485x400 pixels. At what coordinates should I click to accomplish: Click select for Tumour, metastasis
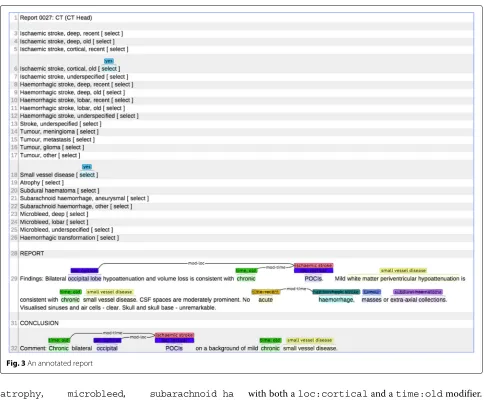(84, 139)
